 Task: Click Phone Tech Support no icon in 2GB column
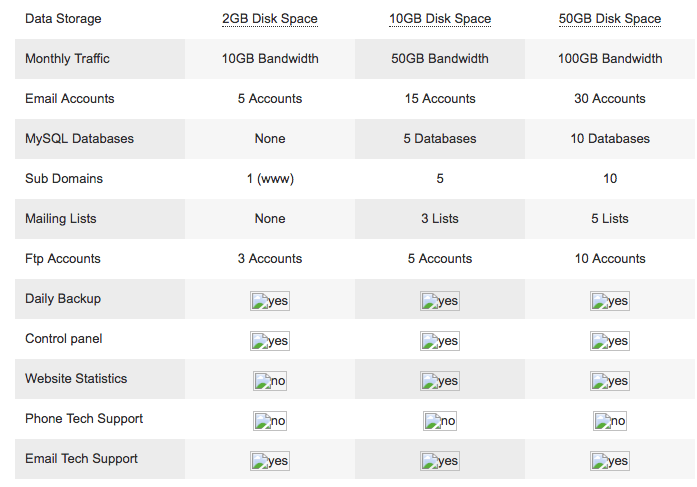pos(270,421)
